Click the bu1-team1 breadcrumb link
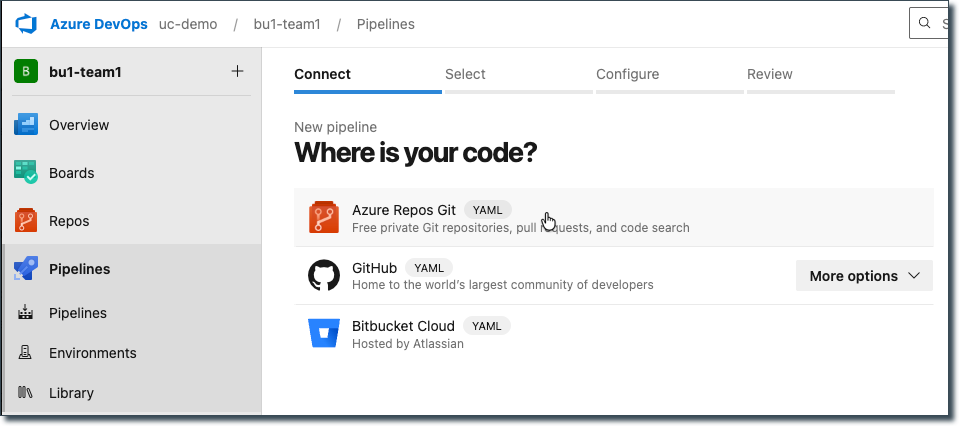 [x=287, y=24]
